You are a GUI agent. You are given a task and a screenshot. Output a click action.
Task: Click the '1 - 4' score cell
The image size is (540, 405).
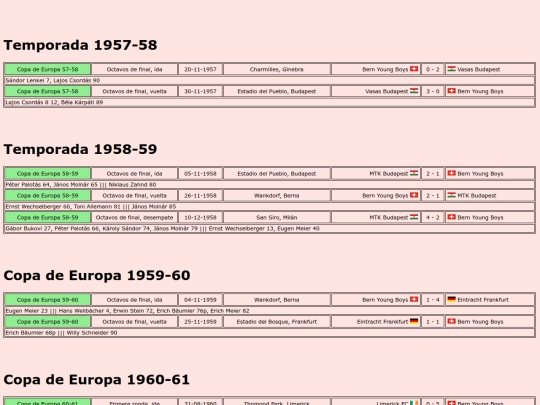coord(433,300)
